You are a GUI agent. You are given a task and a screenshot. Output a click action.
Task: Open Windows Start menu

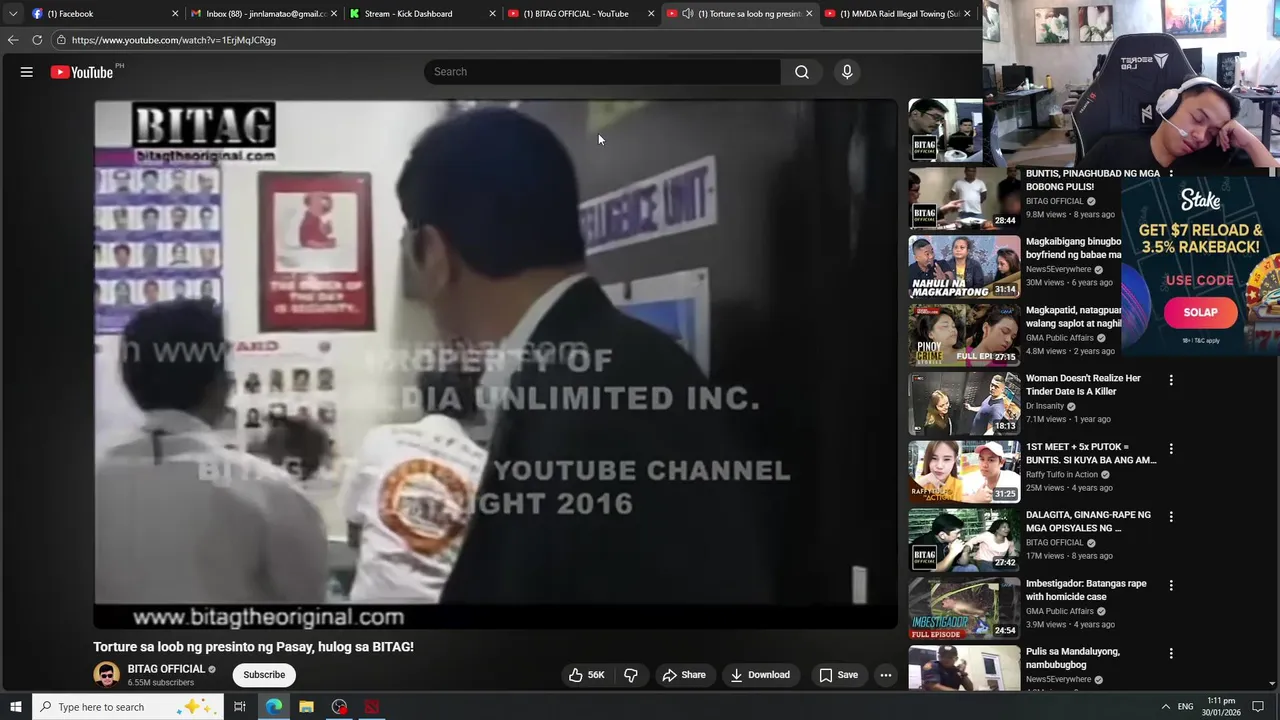[15, 707]
